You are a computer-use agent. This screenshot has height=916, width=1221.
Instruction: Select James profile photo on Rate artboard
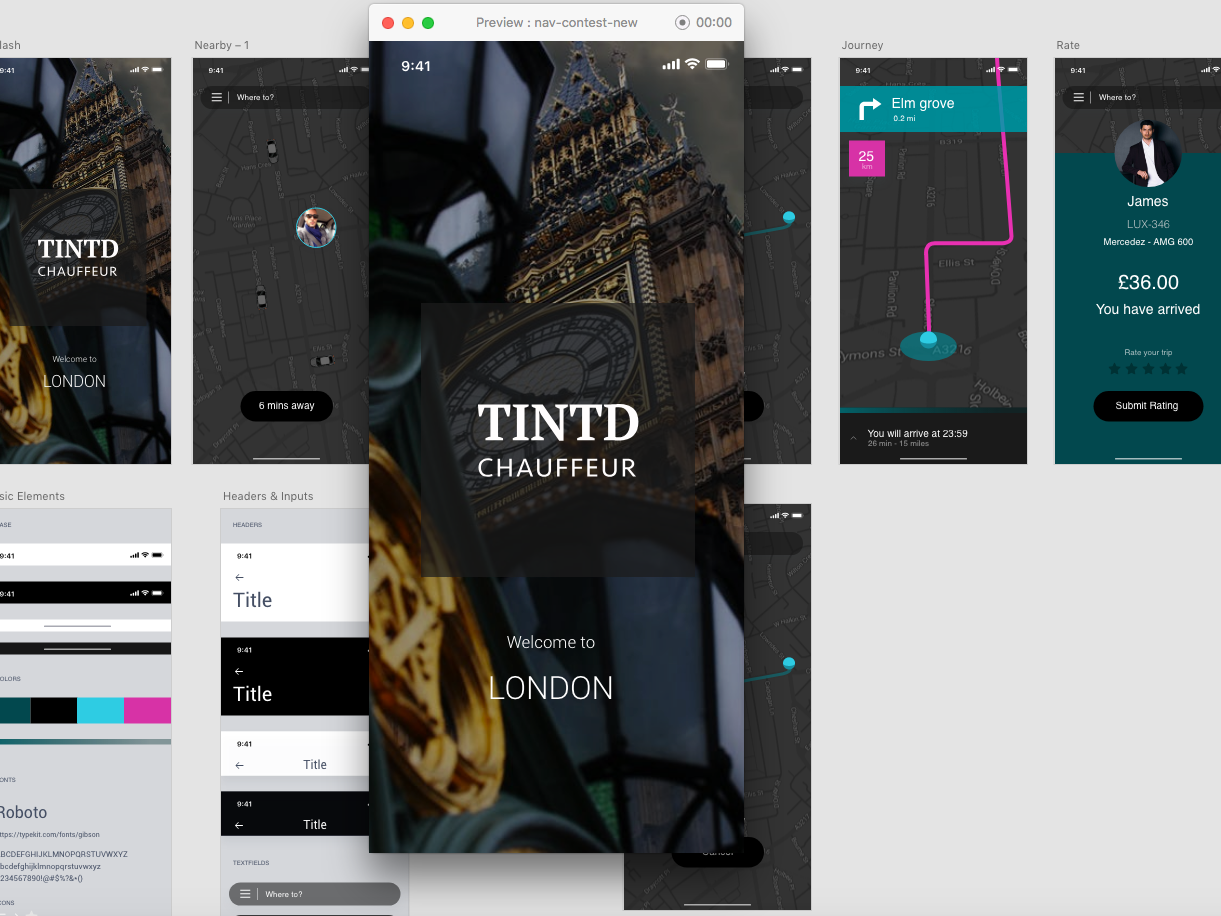click(1148, 153)
